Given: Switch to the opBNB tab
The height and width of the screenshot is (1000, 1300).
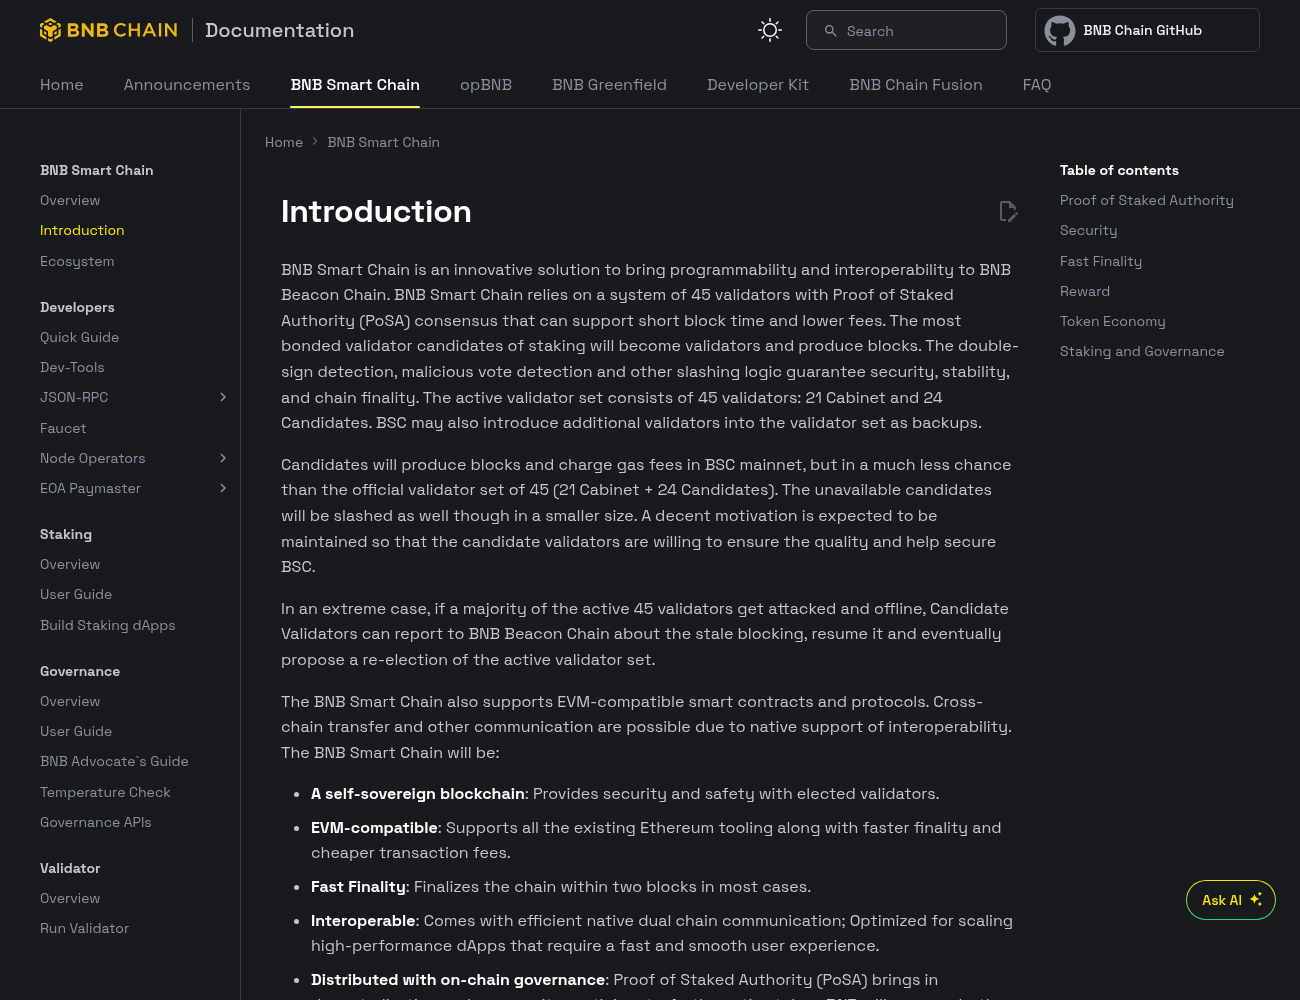Looking at the screenshot, I should (x=486, y=85).
